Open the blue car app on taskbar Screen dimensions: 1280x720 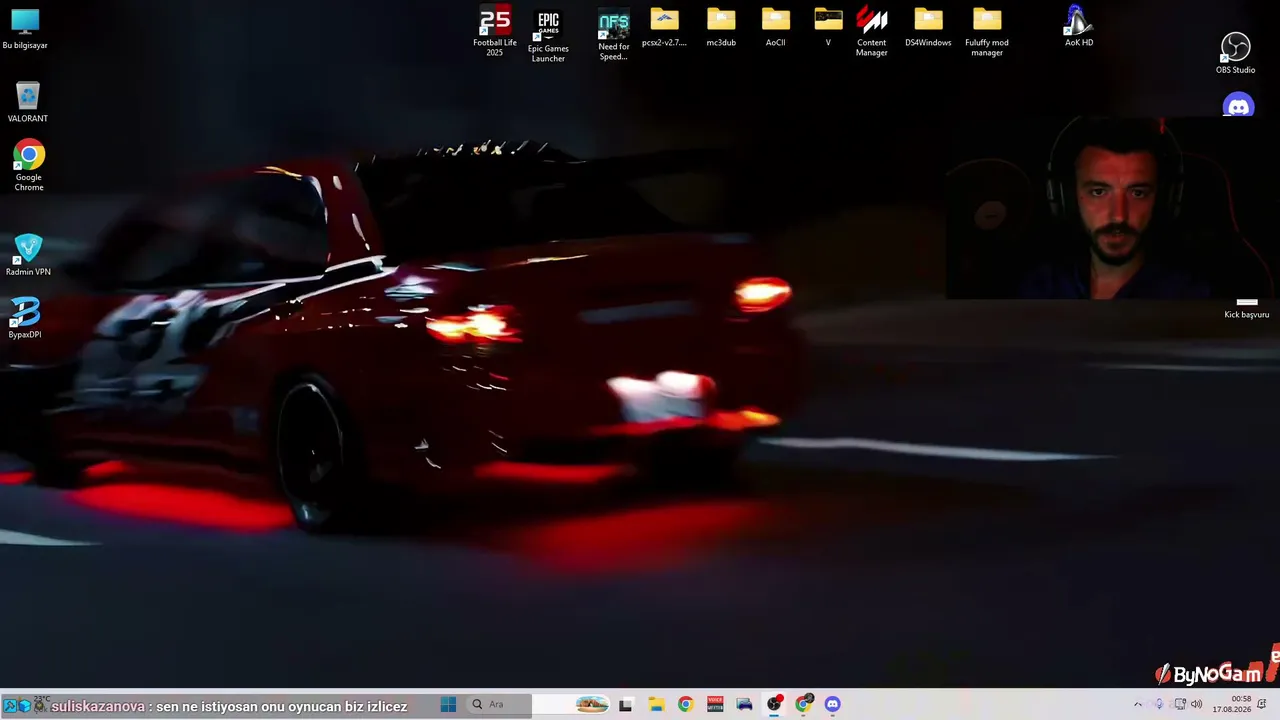(x=744, y=704)
